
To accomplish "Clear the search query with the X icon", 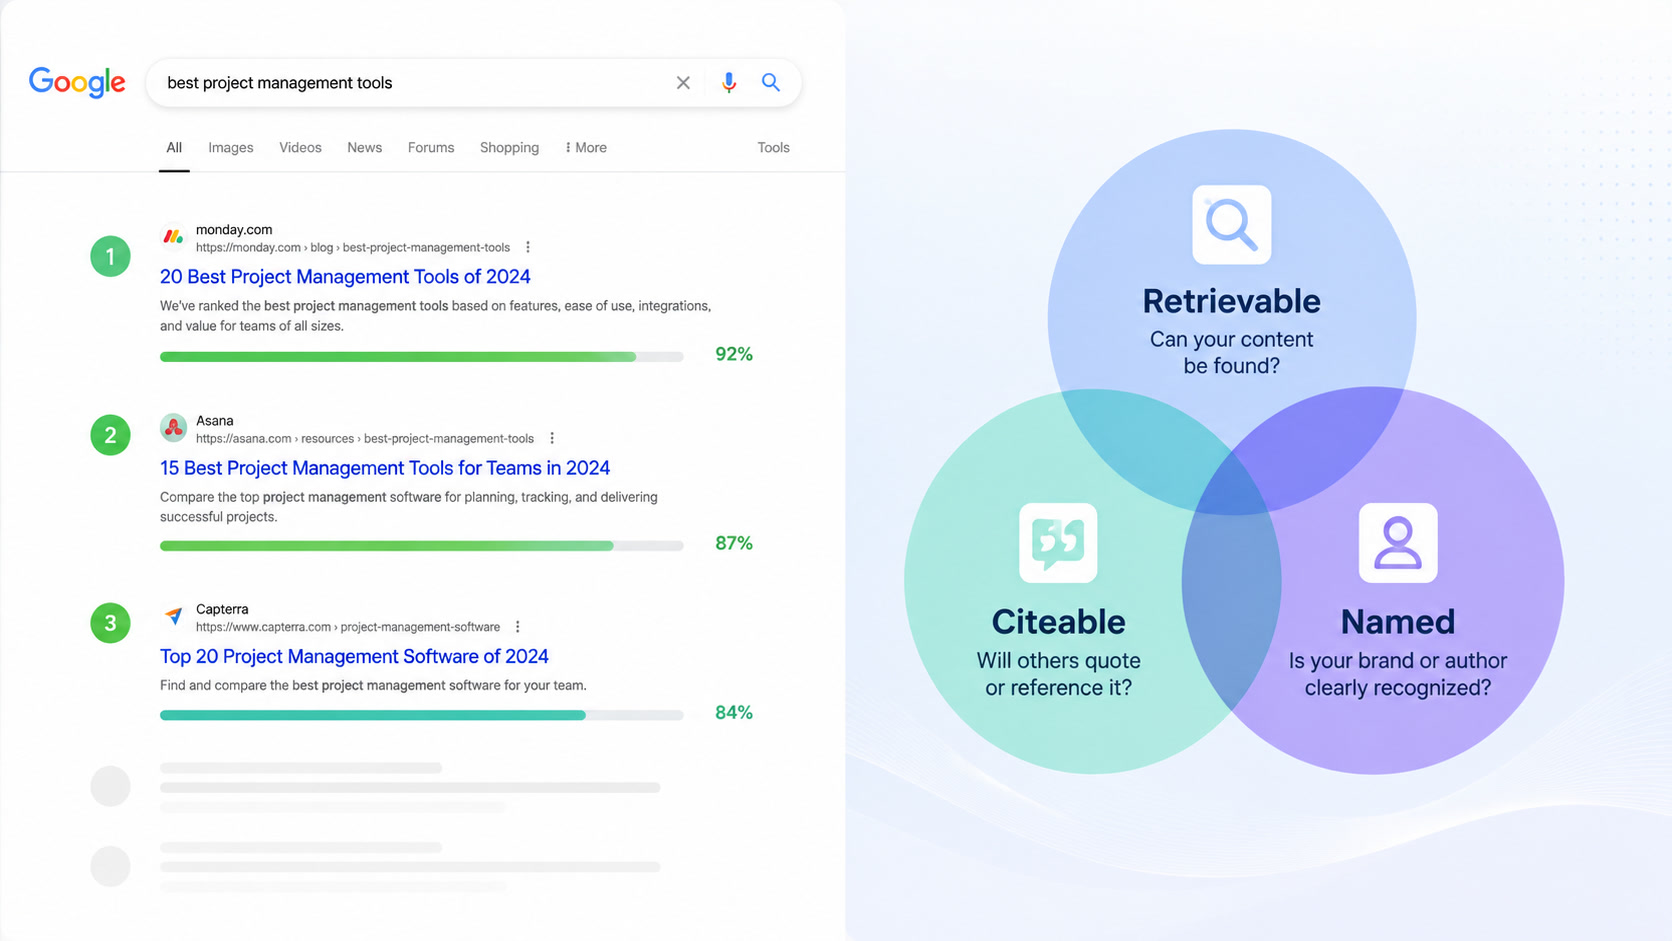I will coord(683,83).
